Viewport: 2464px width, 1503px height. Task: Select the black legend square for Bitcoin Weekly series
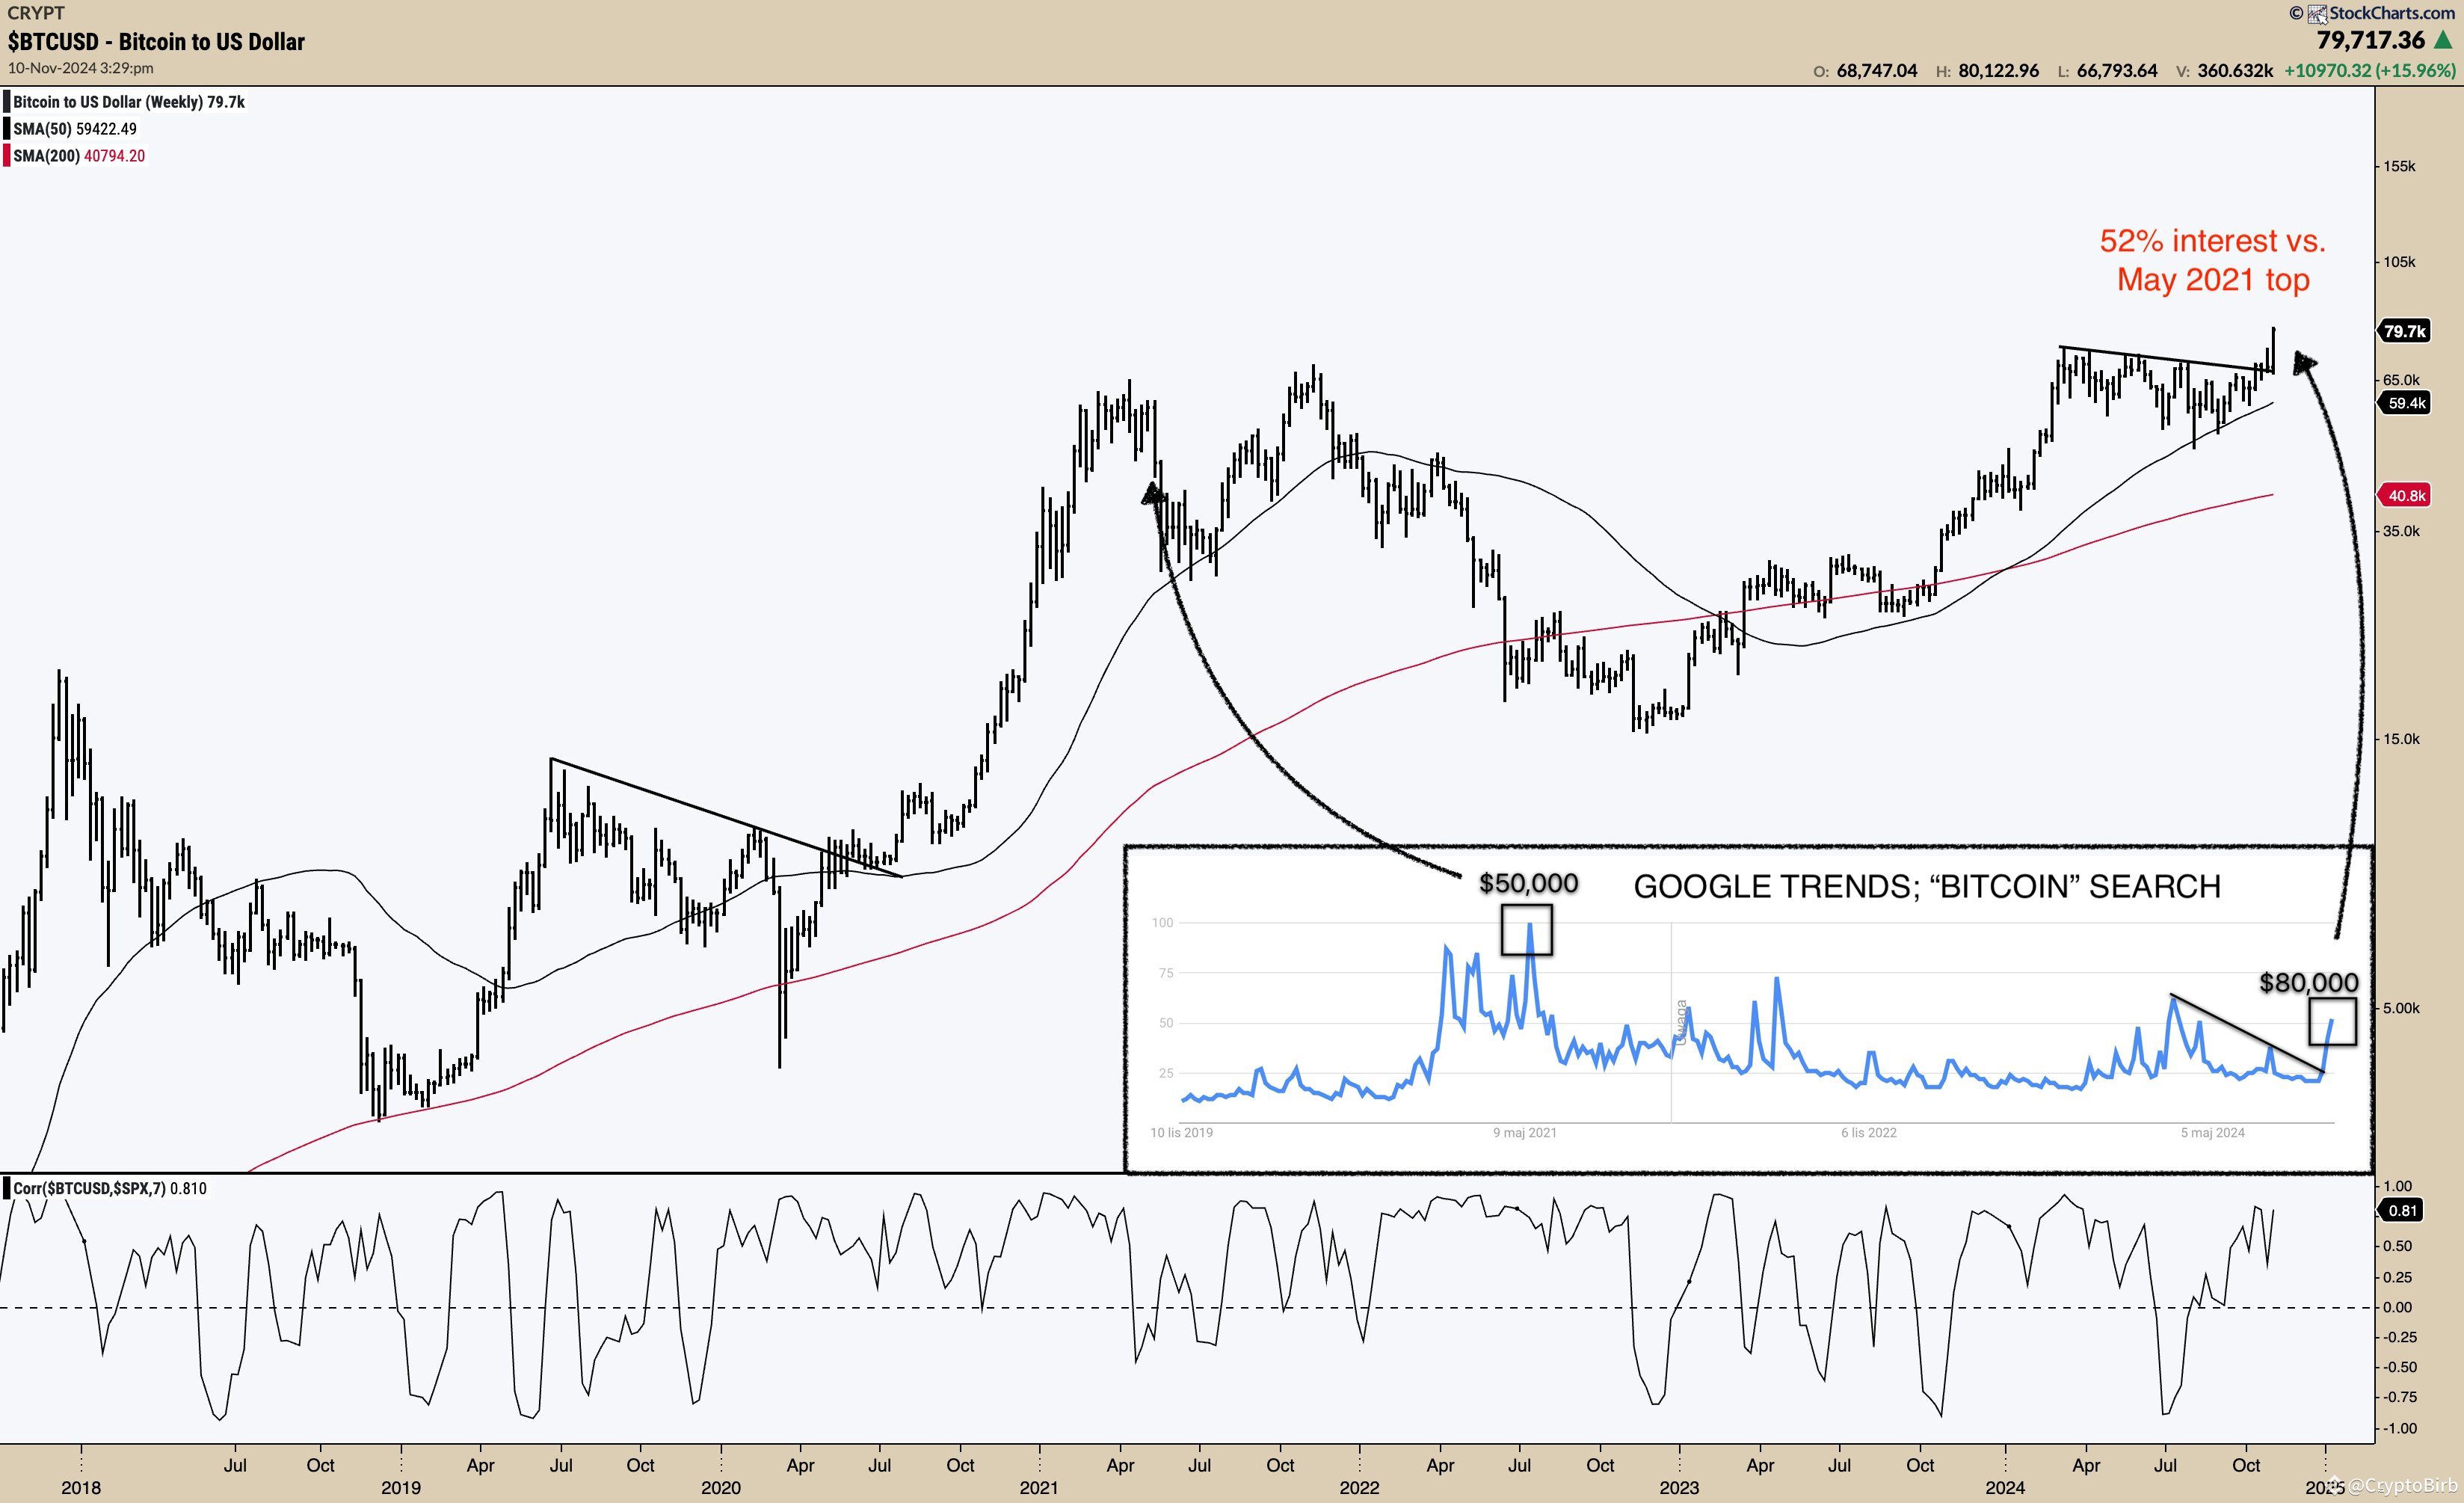coord(7,101)
